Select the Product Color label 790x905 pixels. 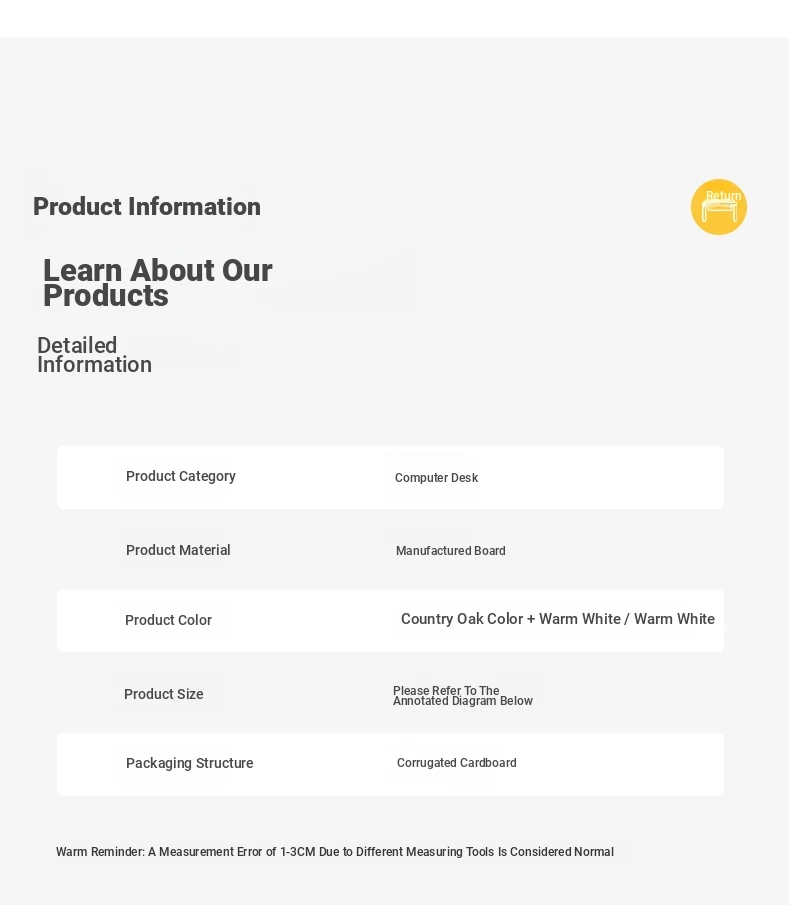coord(169,620)
